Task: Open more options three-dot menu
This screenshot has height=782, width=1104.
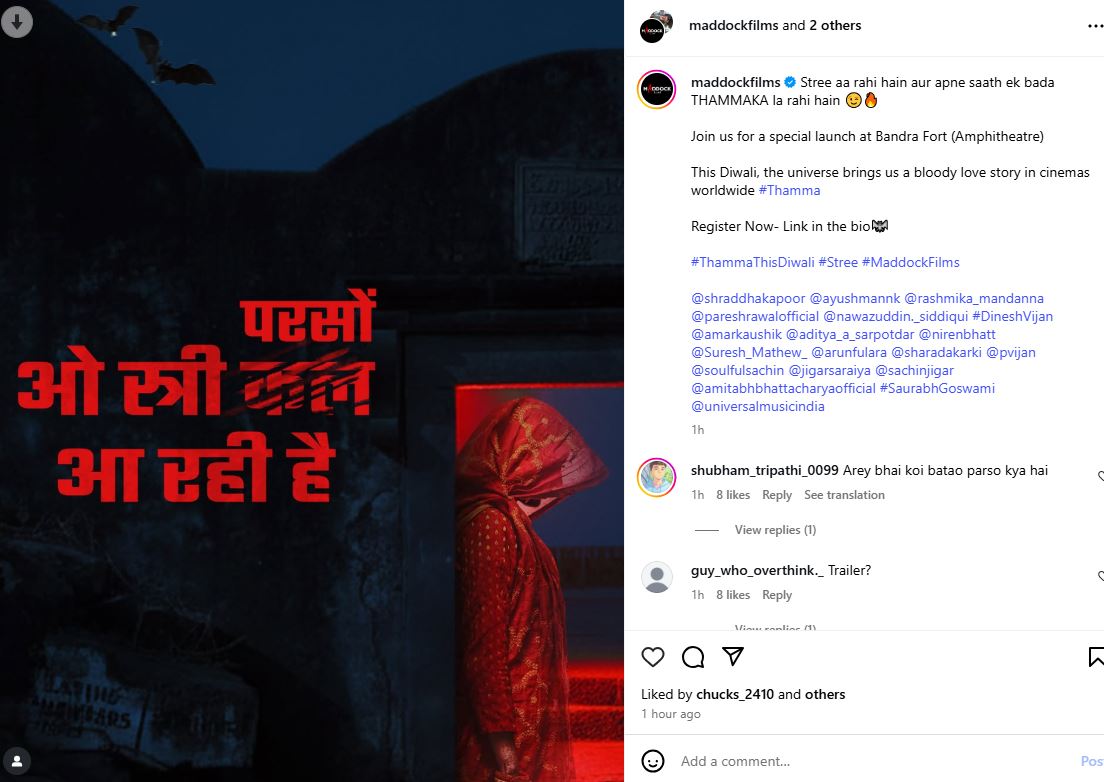Action: click(x=1096, y=26)
